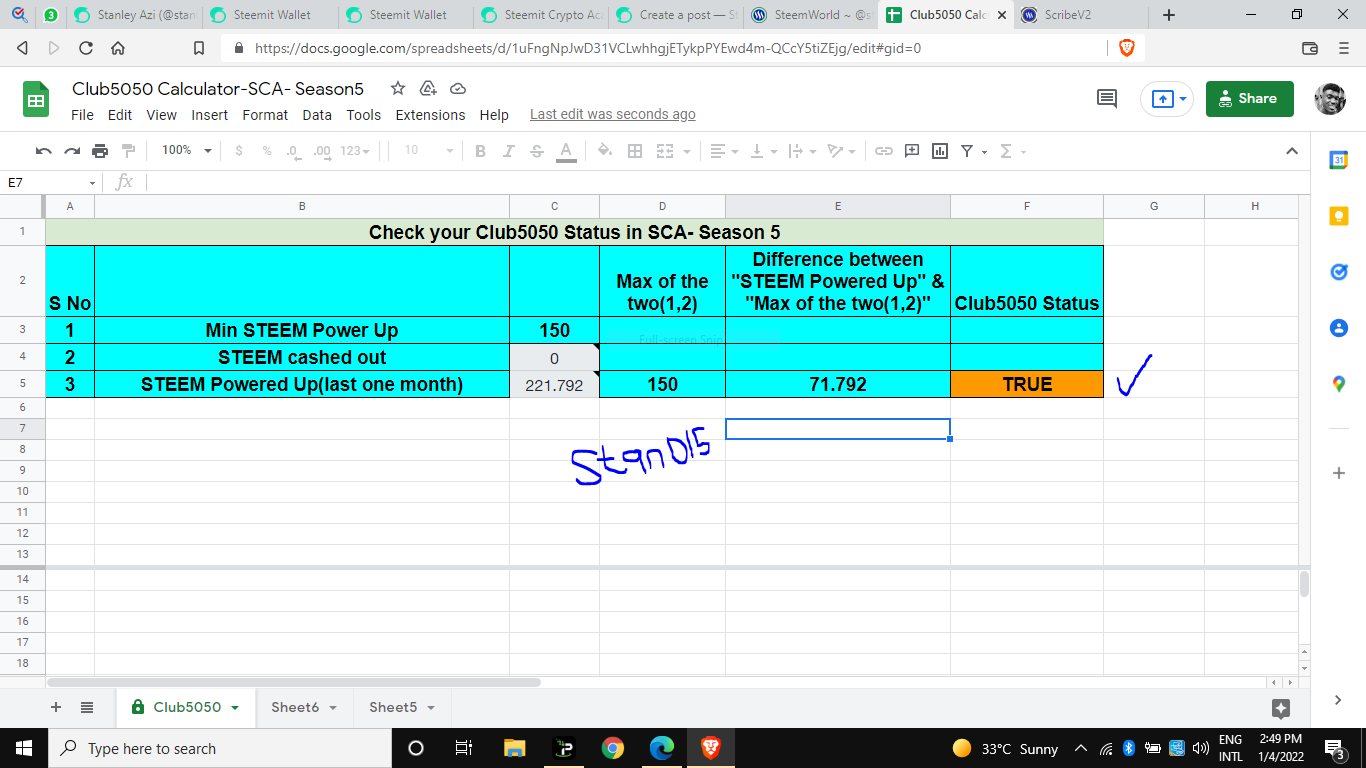The image size is (1366, 768).
Task: Print the spreadsheet using the printer icon
Action: click(100, 151)
